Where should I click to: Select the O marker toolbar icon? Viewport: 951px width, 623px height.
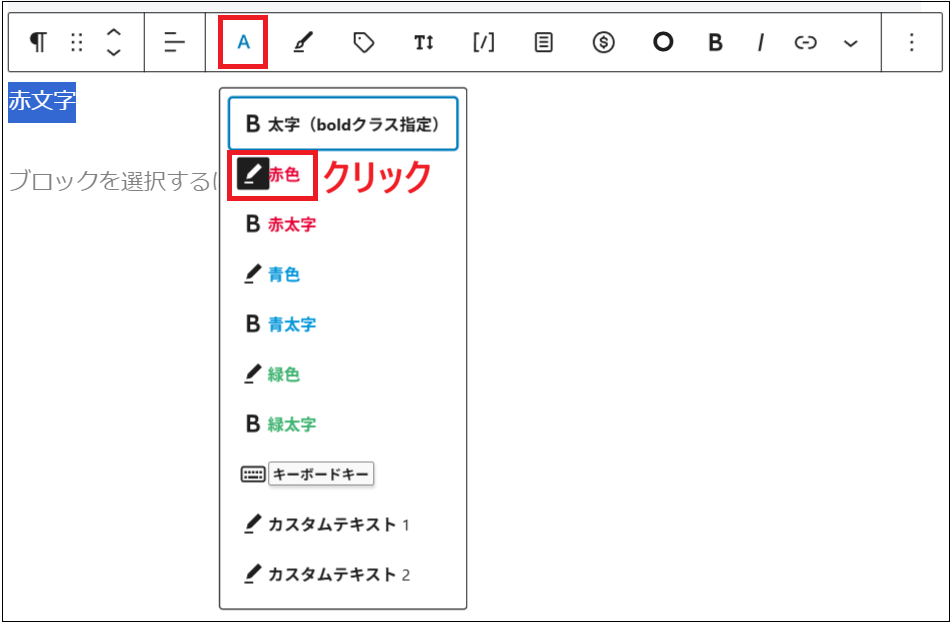click(x=663, y=42)
